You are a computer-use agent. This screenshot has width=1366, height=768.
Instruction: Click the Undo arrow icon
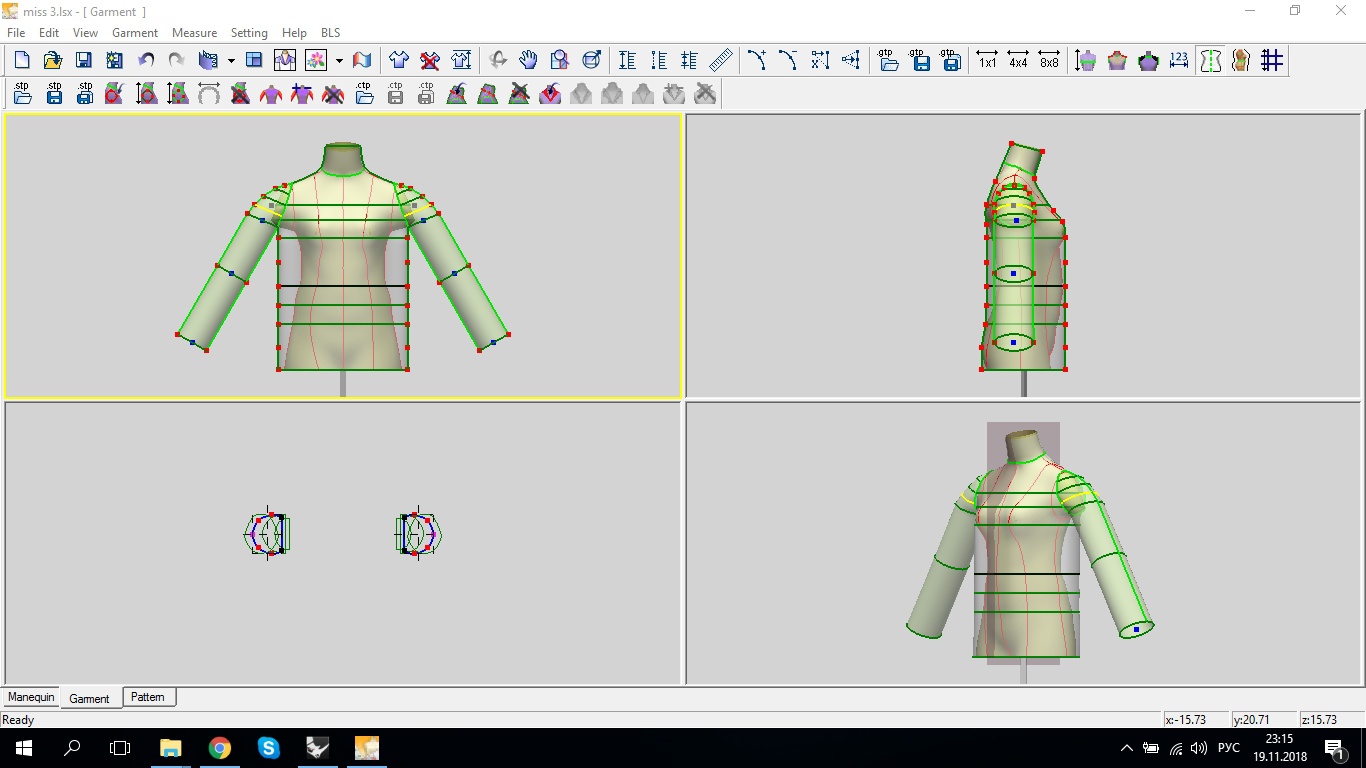[146, 61]
